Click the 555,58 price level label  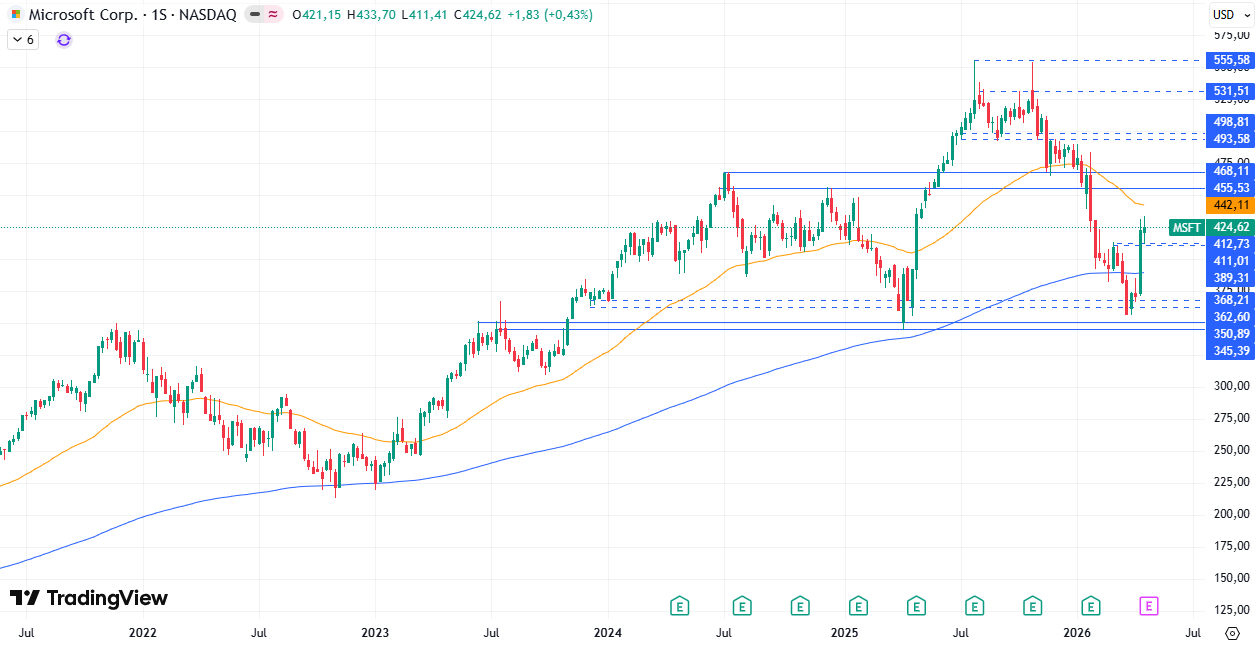(x=1230, y=60)
